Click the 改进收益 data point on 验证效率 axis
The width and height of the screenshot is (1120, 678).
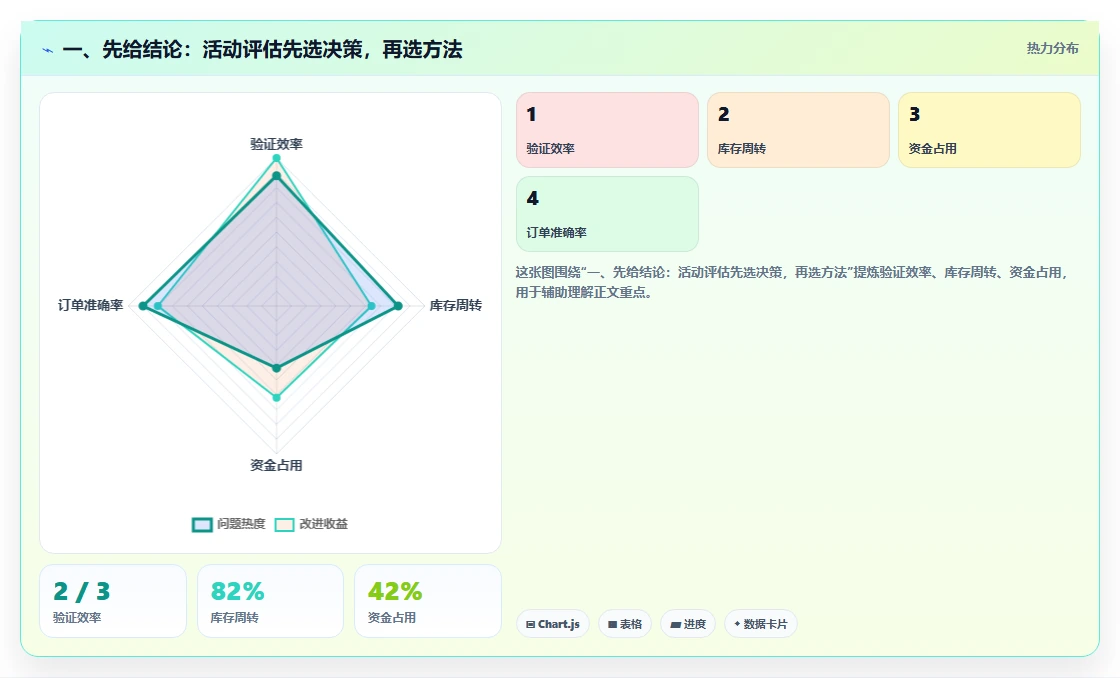(276, 158)
